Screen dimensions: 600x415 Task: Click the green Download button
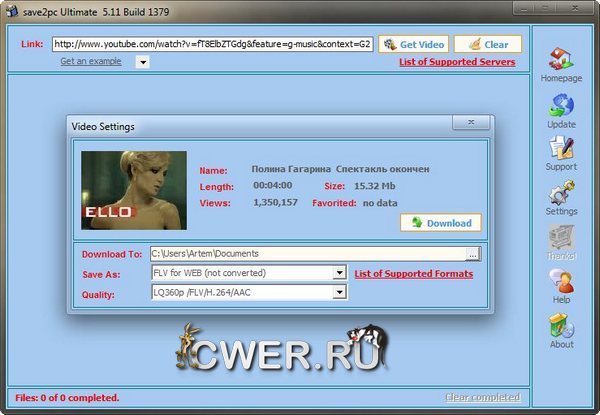click(x=441, y=222)
